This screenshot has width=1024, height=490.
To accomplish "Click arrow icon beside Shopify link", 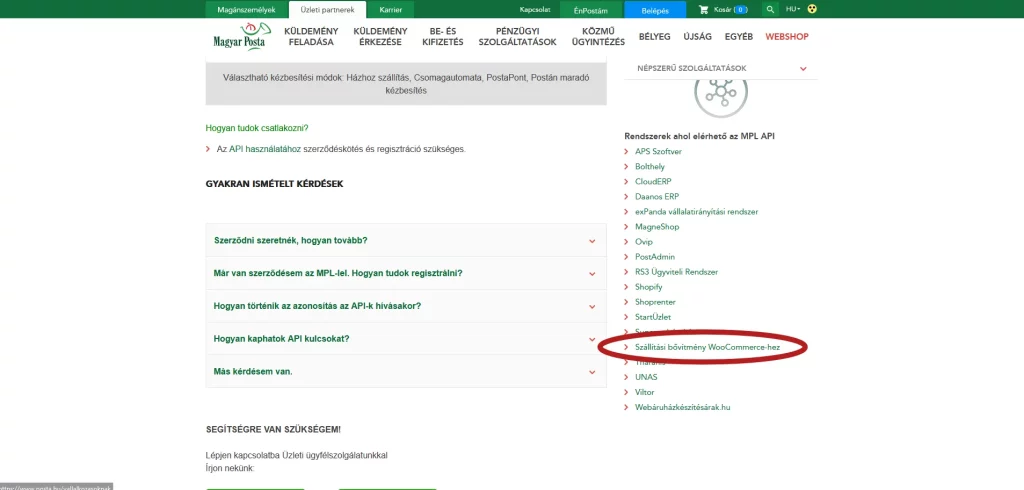I will click(x=627, y=287).
